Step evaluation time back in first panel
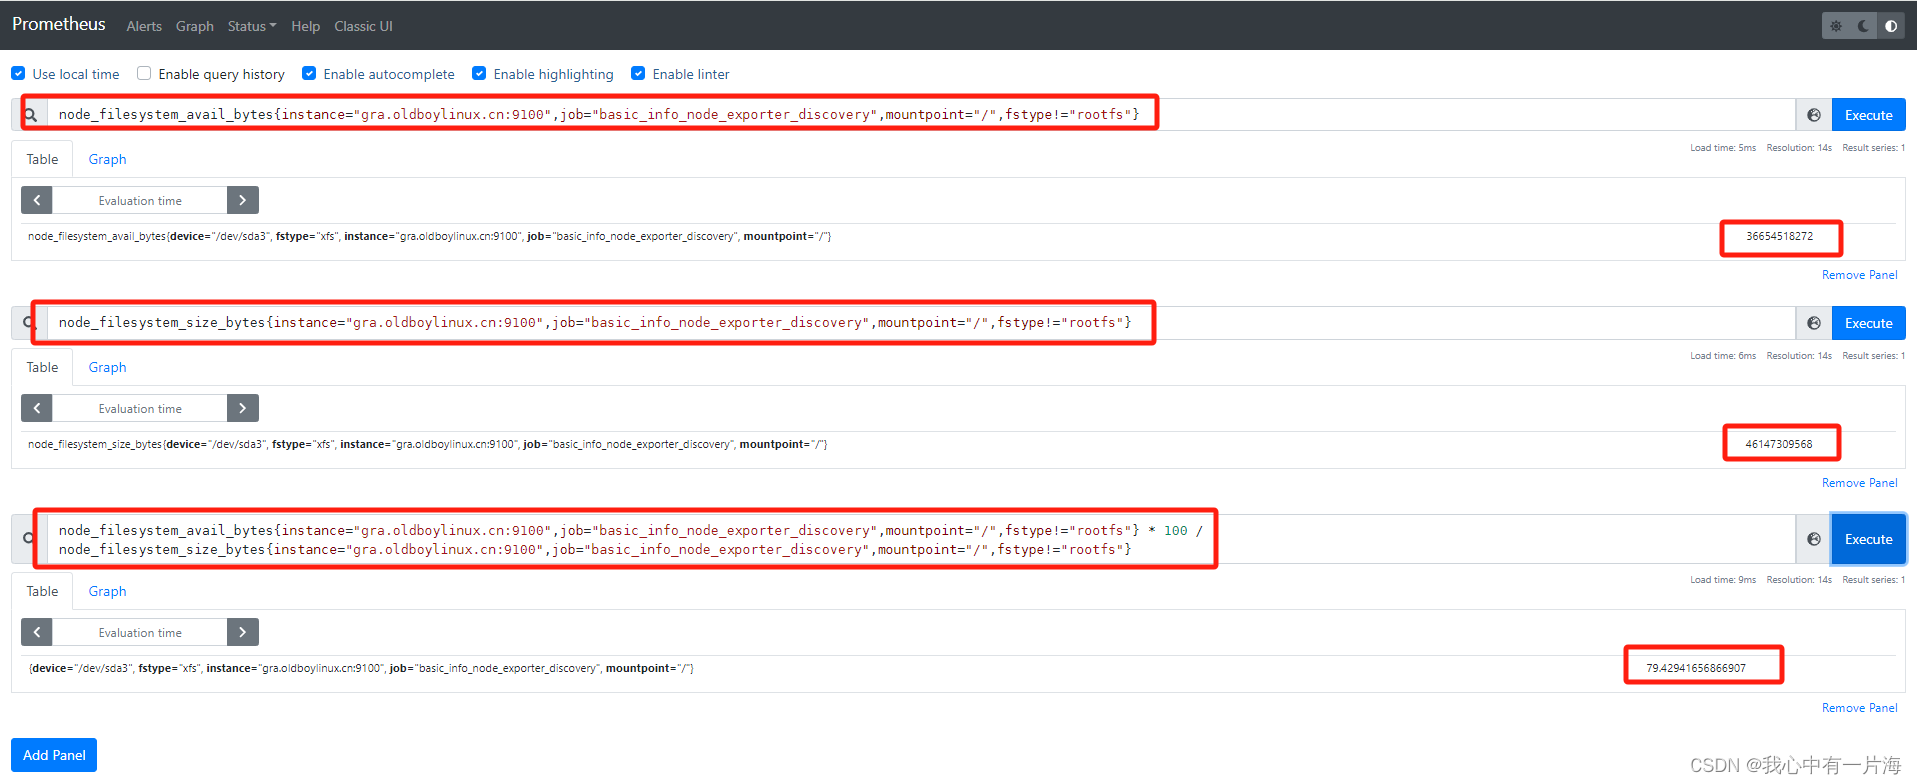Image resolution: width=1917 pixels, height=784 pixels. point(37,200)
